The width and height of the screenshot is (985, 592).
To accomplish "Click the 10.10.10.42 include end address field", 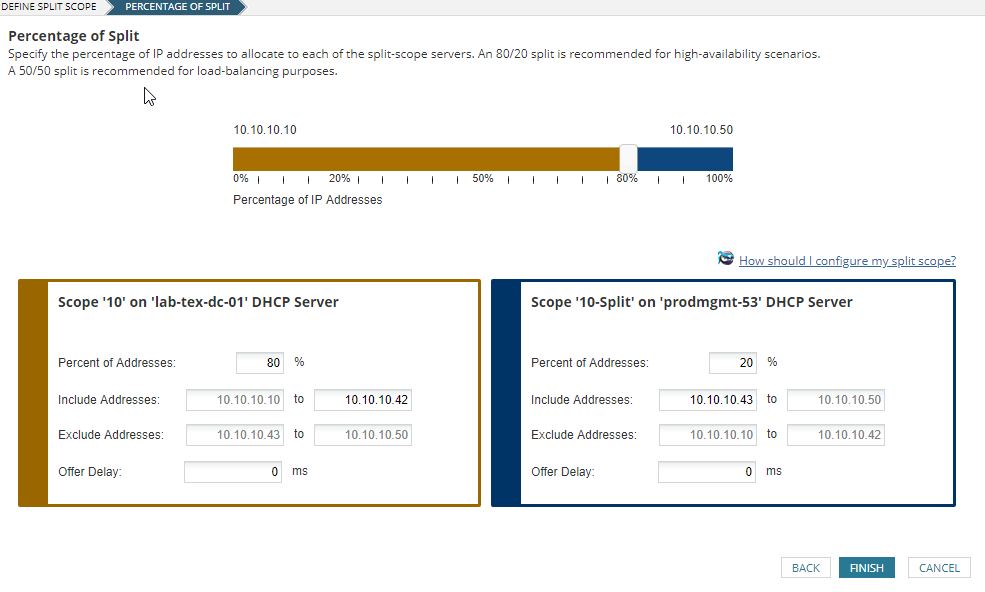I will (x=362, y=400).
